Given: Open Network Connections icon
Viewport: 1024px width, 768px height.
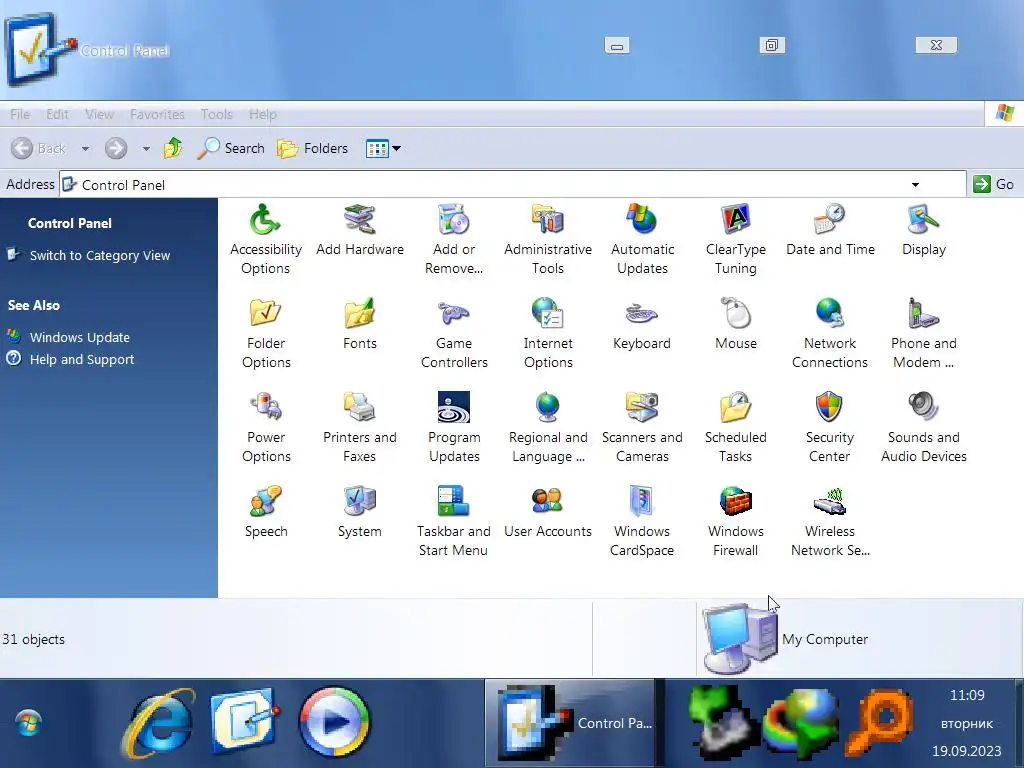Looking at the screenshot, I should pos(830,333).
